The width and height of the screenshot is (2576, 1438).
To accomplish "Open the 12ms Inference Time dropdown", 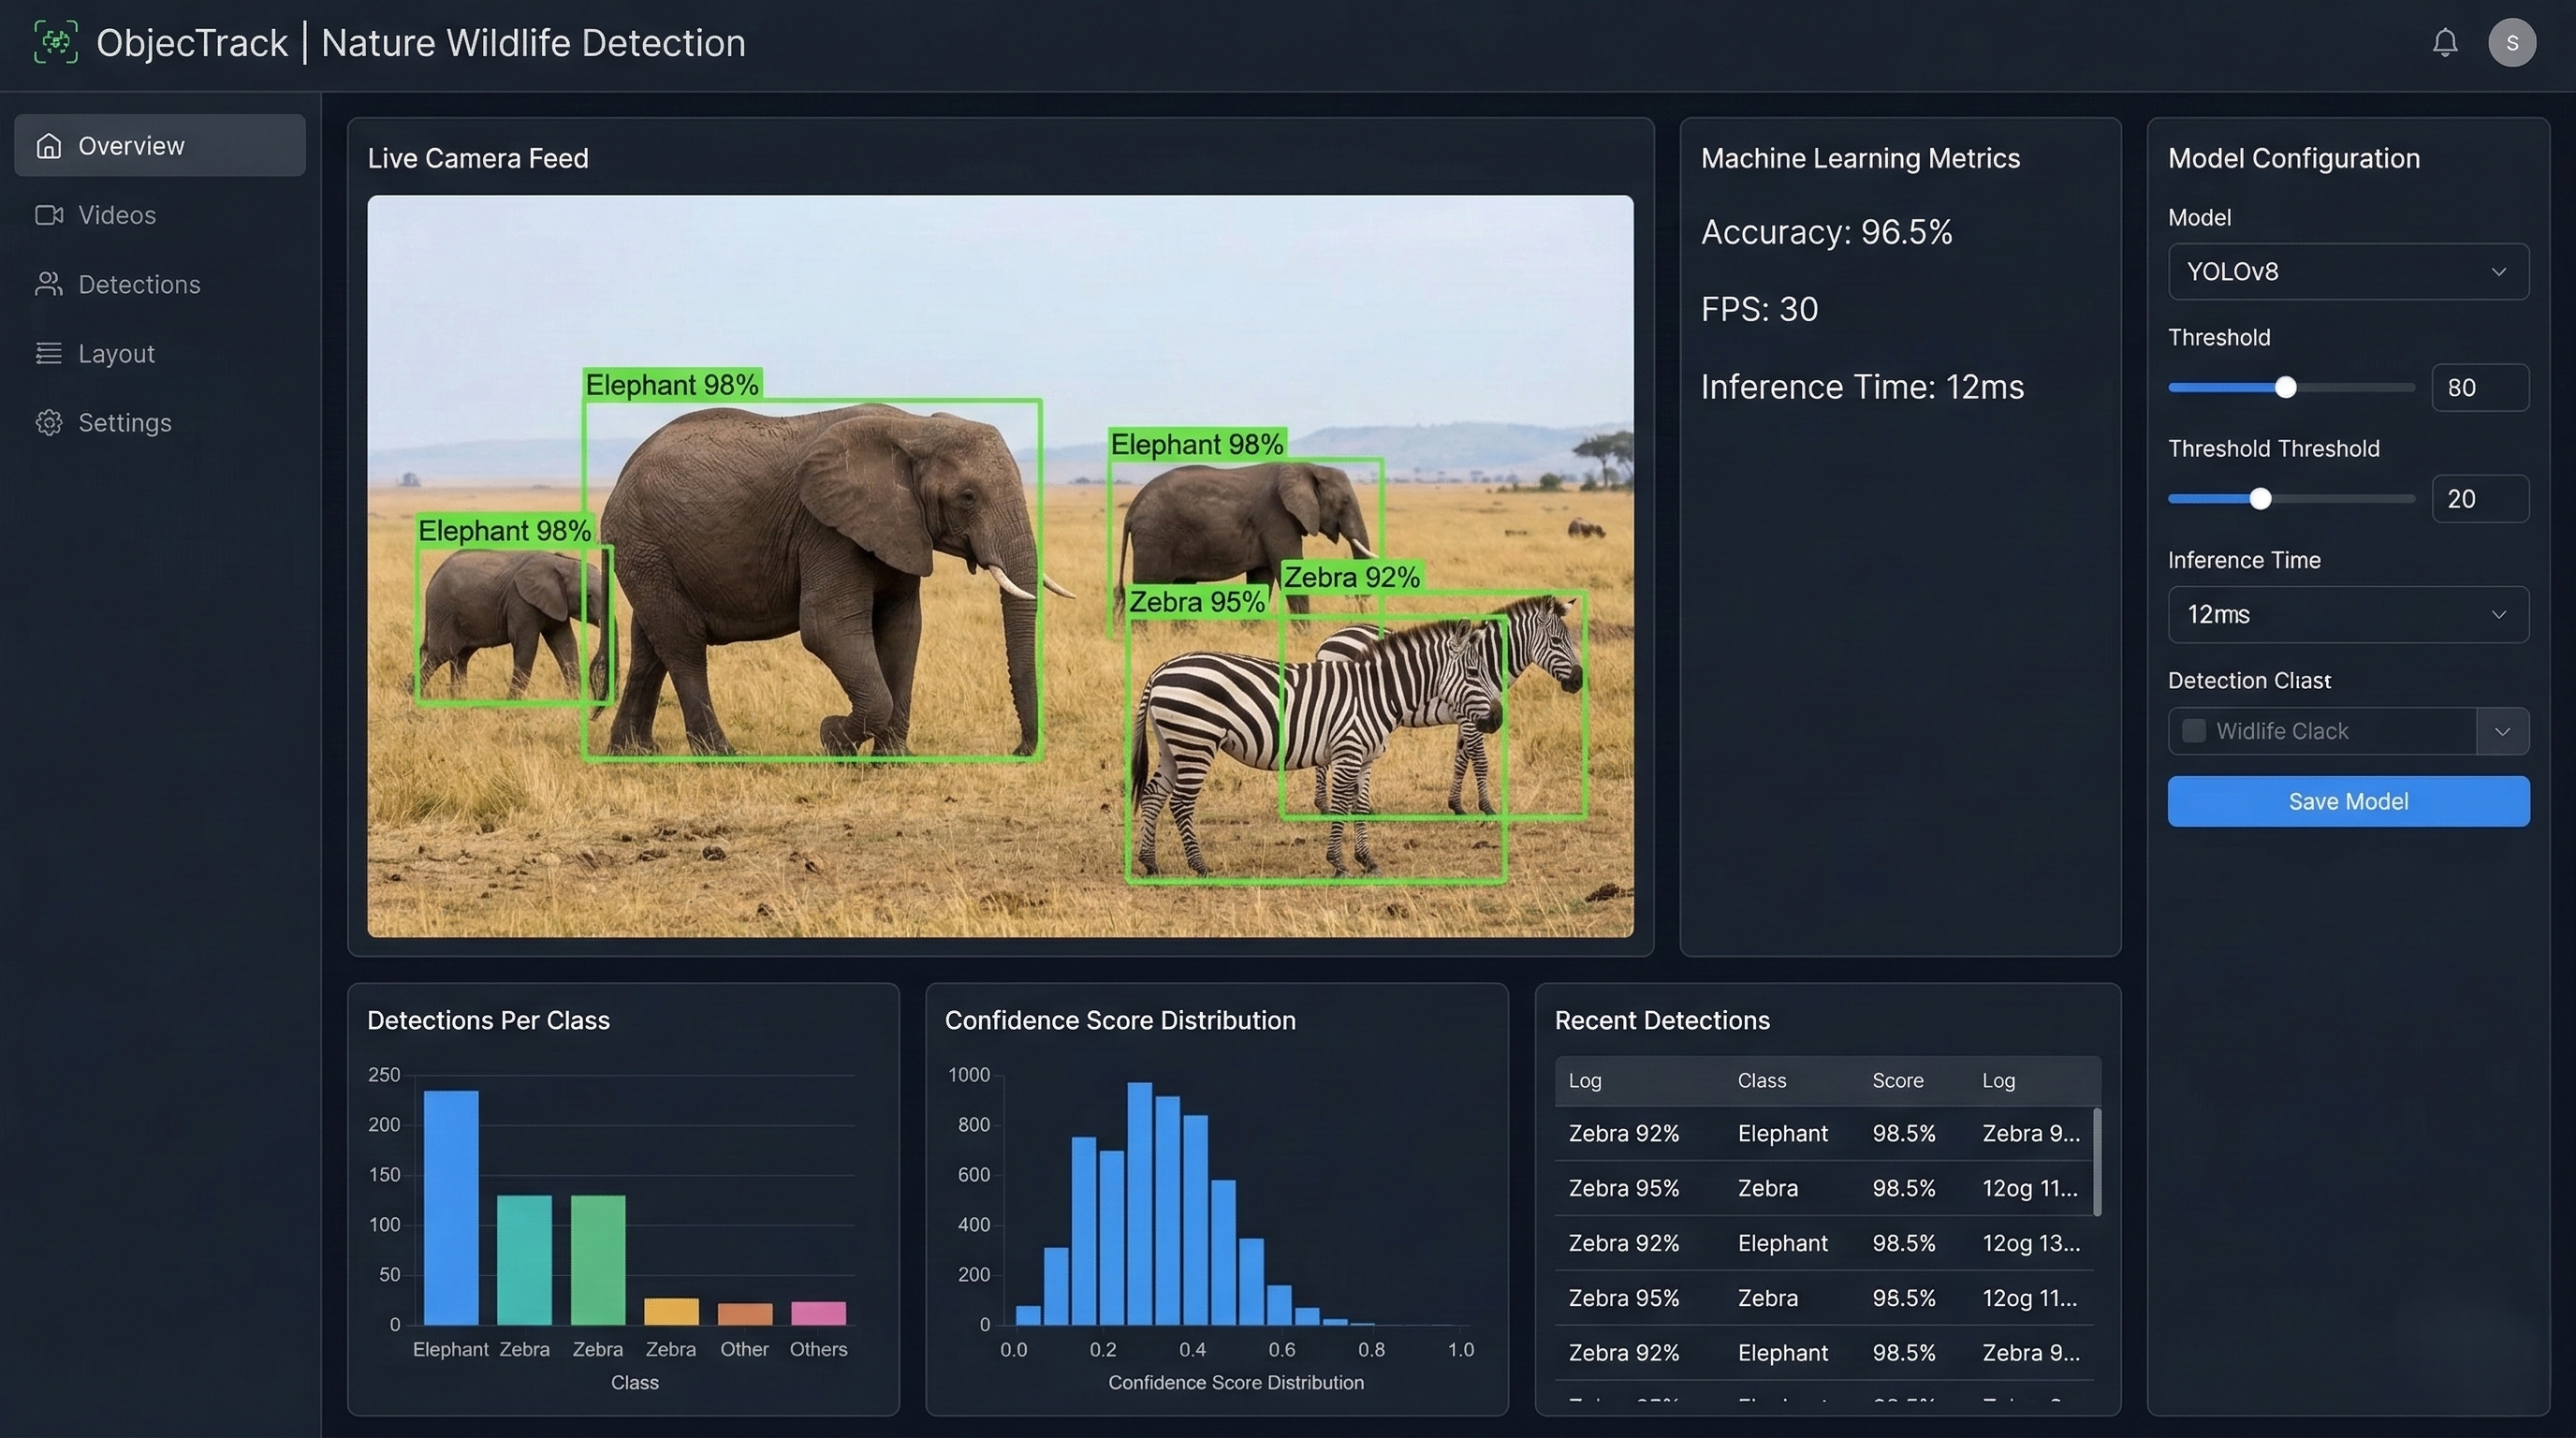I will click(2347, 614).
